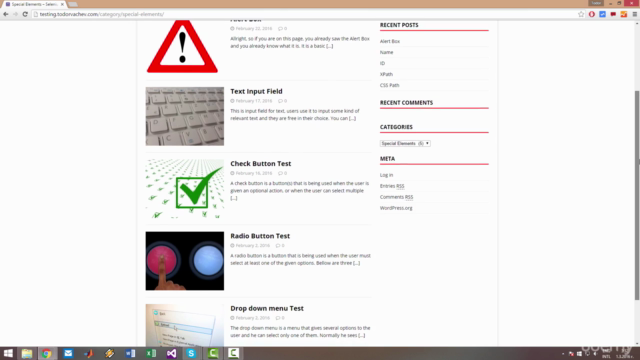Screen dimensions: 640x360
Task: Open the blue checkmark extension icon
Action: [x=602, y=14]
